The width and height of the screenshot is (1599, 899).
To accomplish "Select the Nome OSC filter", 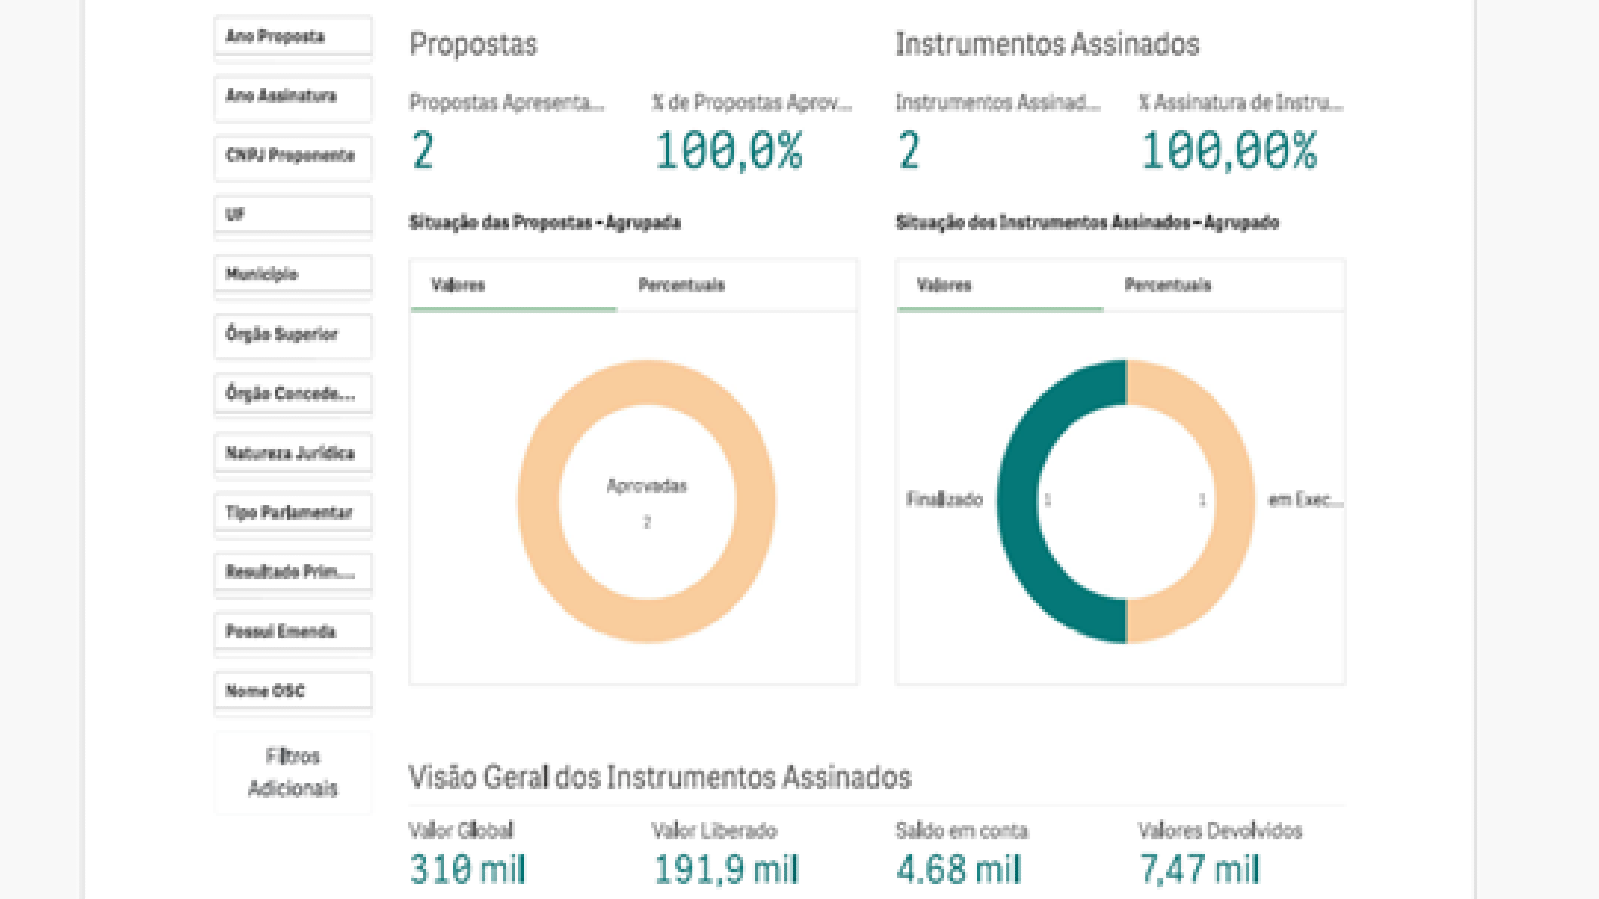I will pyautogui.click(x=292, y=691).
